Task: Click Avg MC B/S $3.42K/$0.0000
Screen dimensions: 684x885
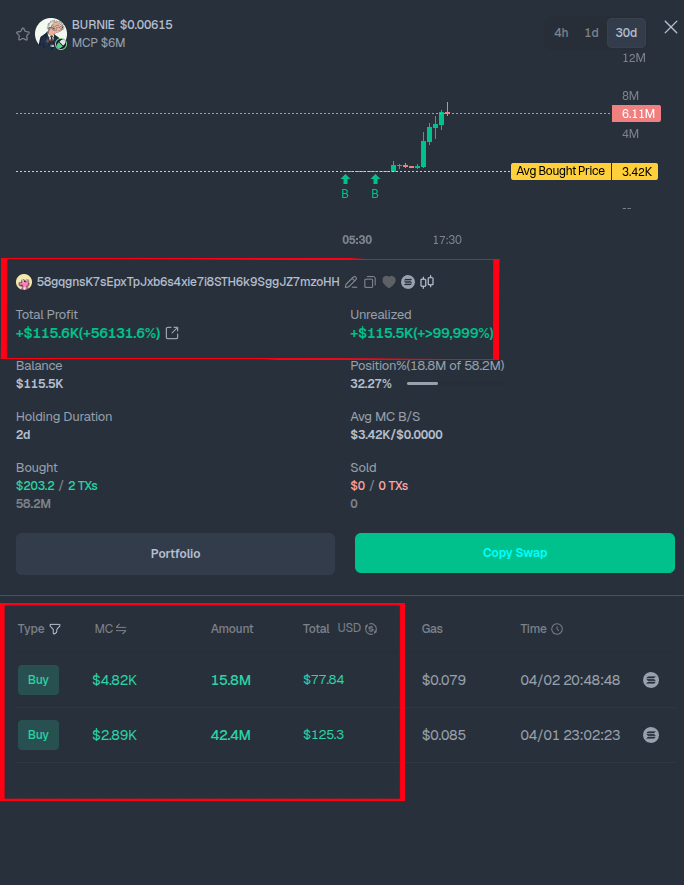Action: 396,435
